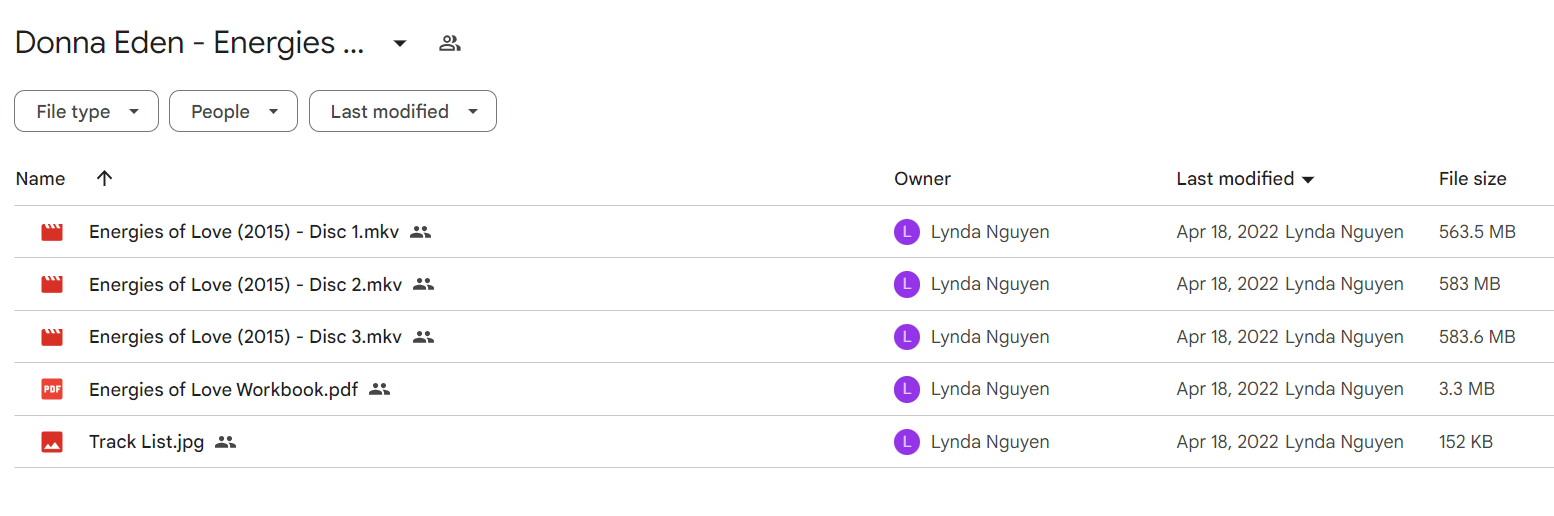Image resolution: width=1554 pixels, height=516 pixels.
Task: Select the Track List.jpg row by file size
Action: coord(1465,442)
